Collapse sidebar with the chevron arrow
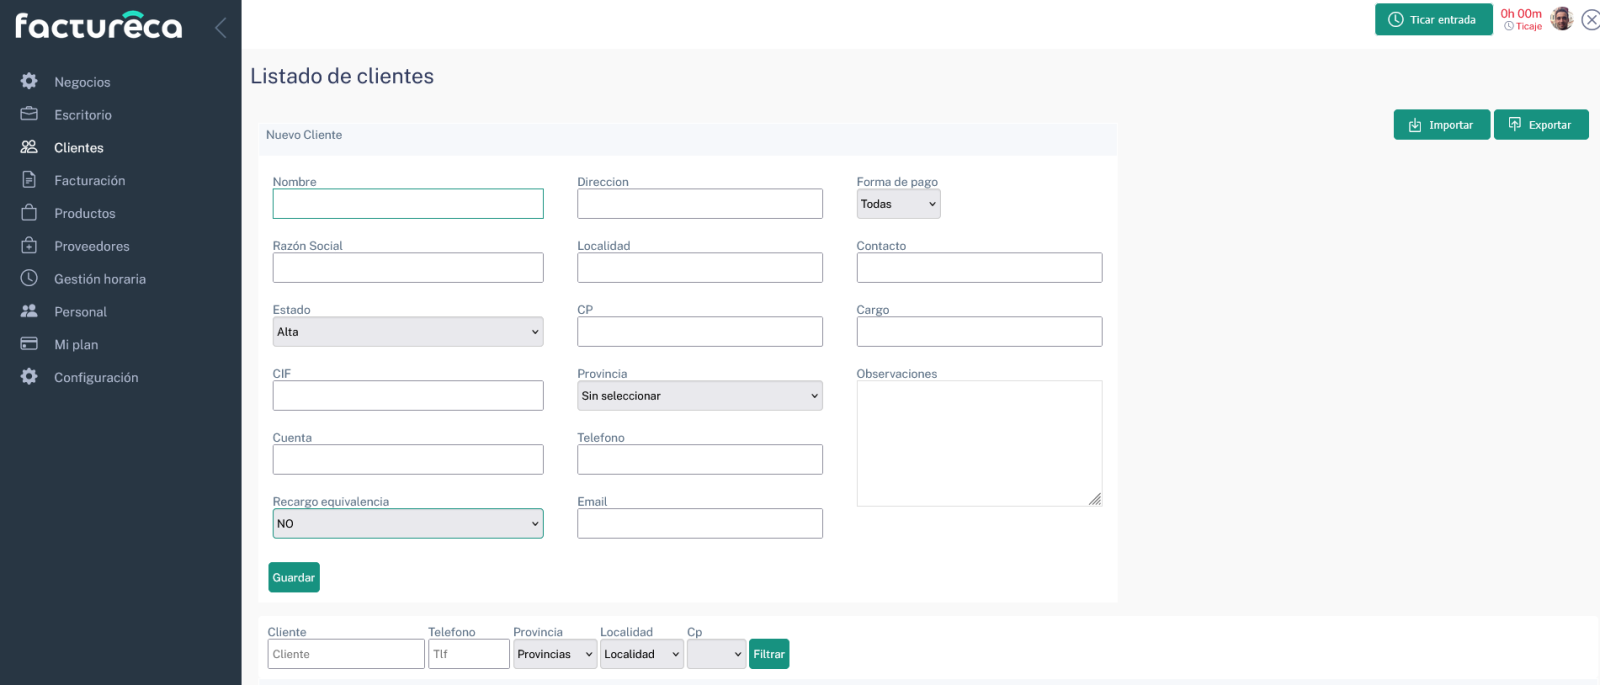Viewport: 1600px width, 685px height. pos(221,27)
